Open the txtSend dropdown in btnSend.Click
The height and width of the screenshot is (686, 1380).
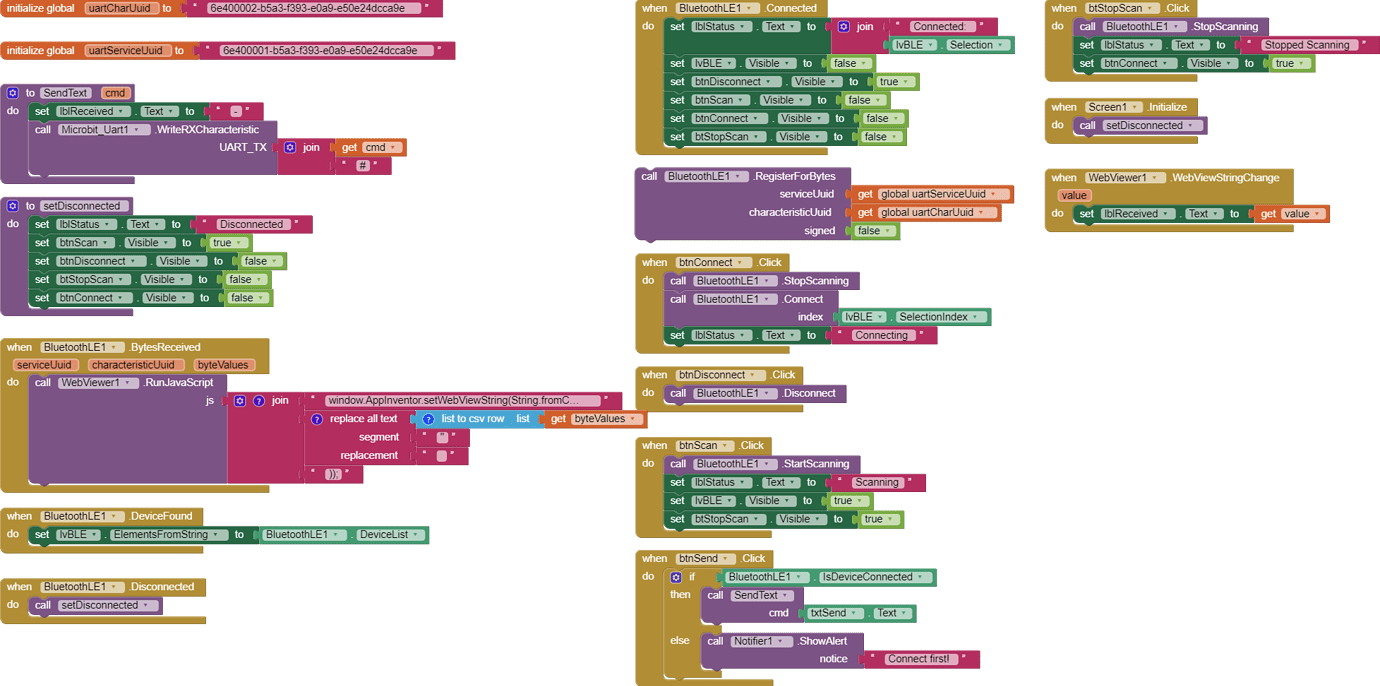click(x=852, y=612)
